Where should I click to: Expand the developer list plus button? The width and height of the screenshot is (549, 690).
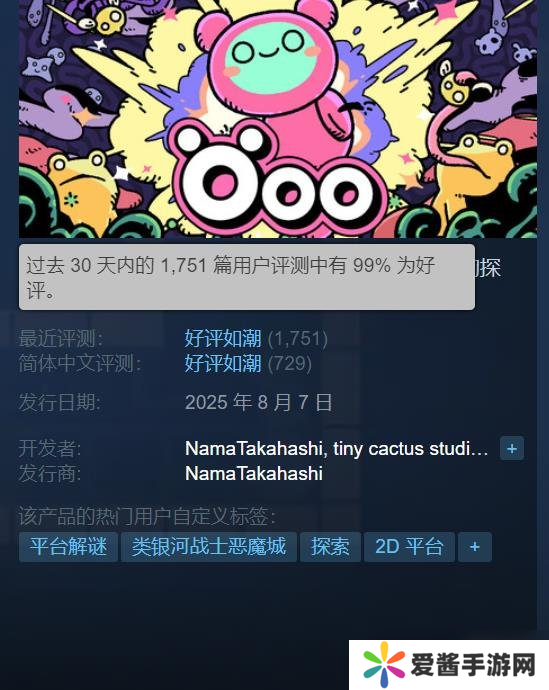[512, 448]
